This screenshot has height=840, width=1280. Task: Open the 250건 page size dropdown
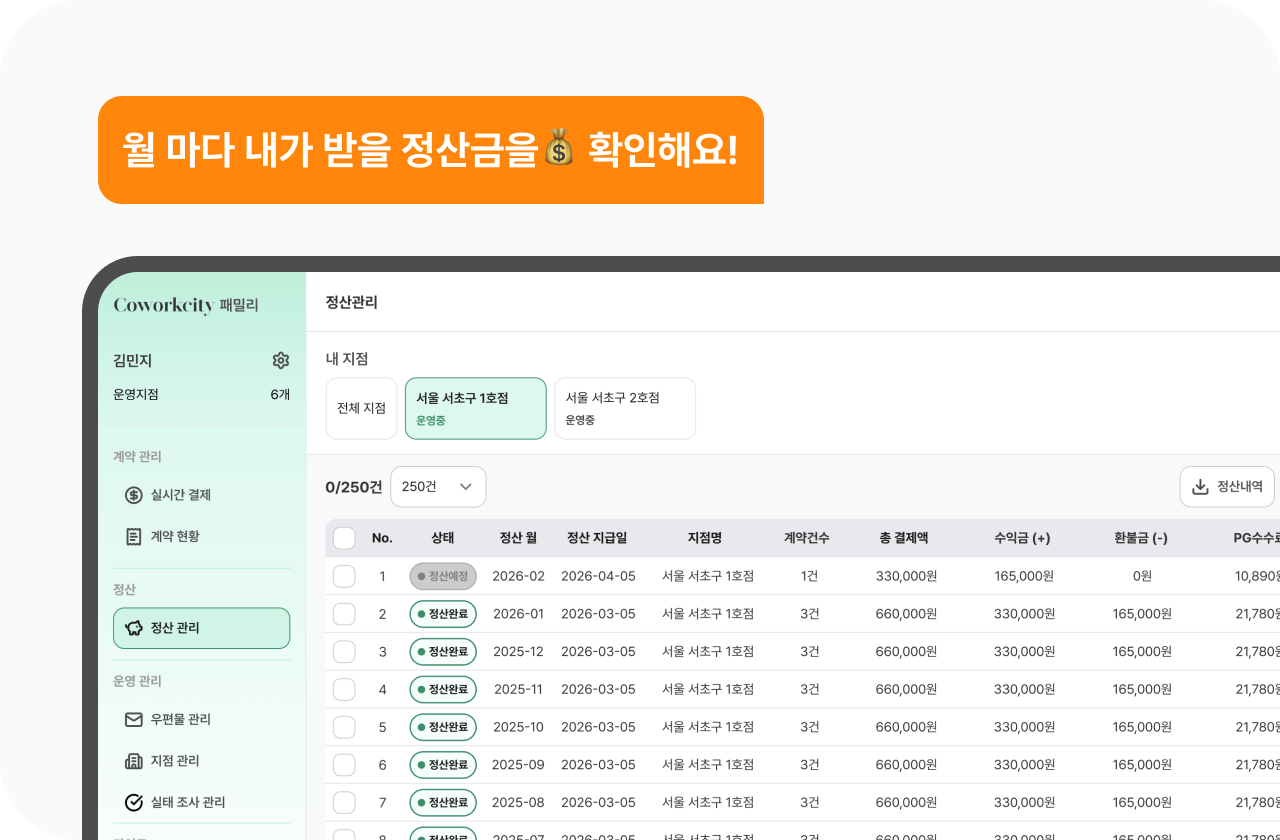pyautogui.click(x=438, y=487)
